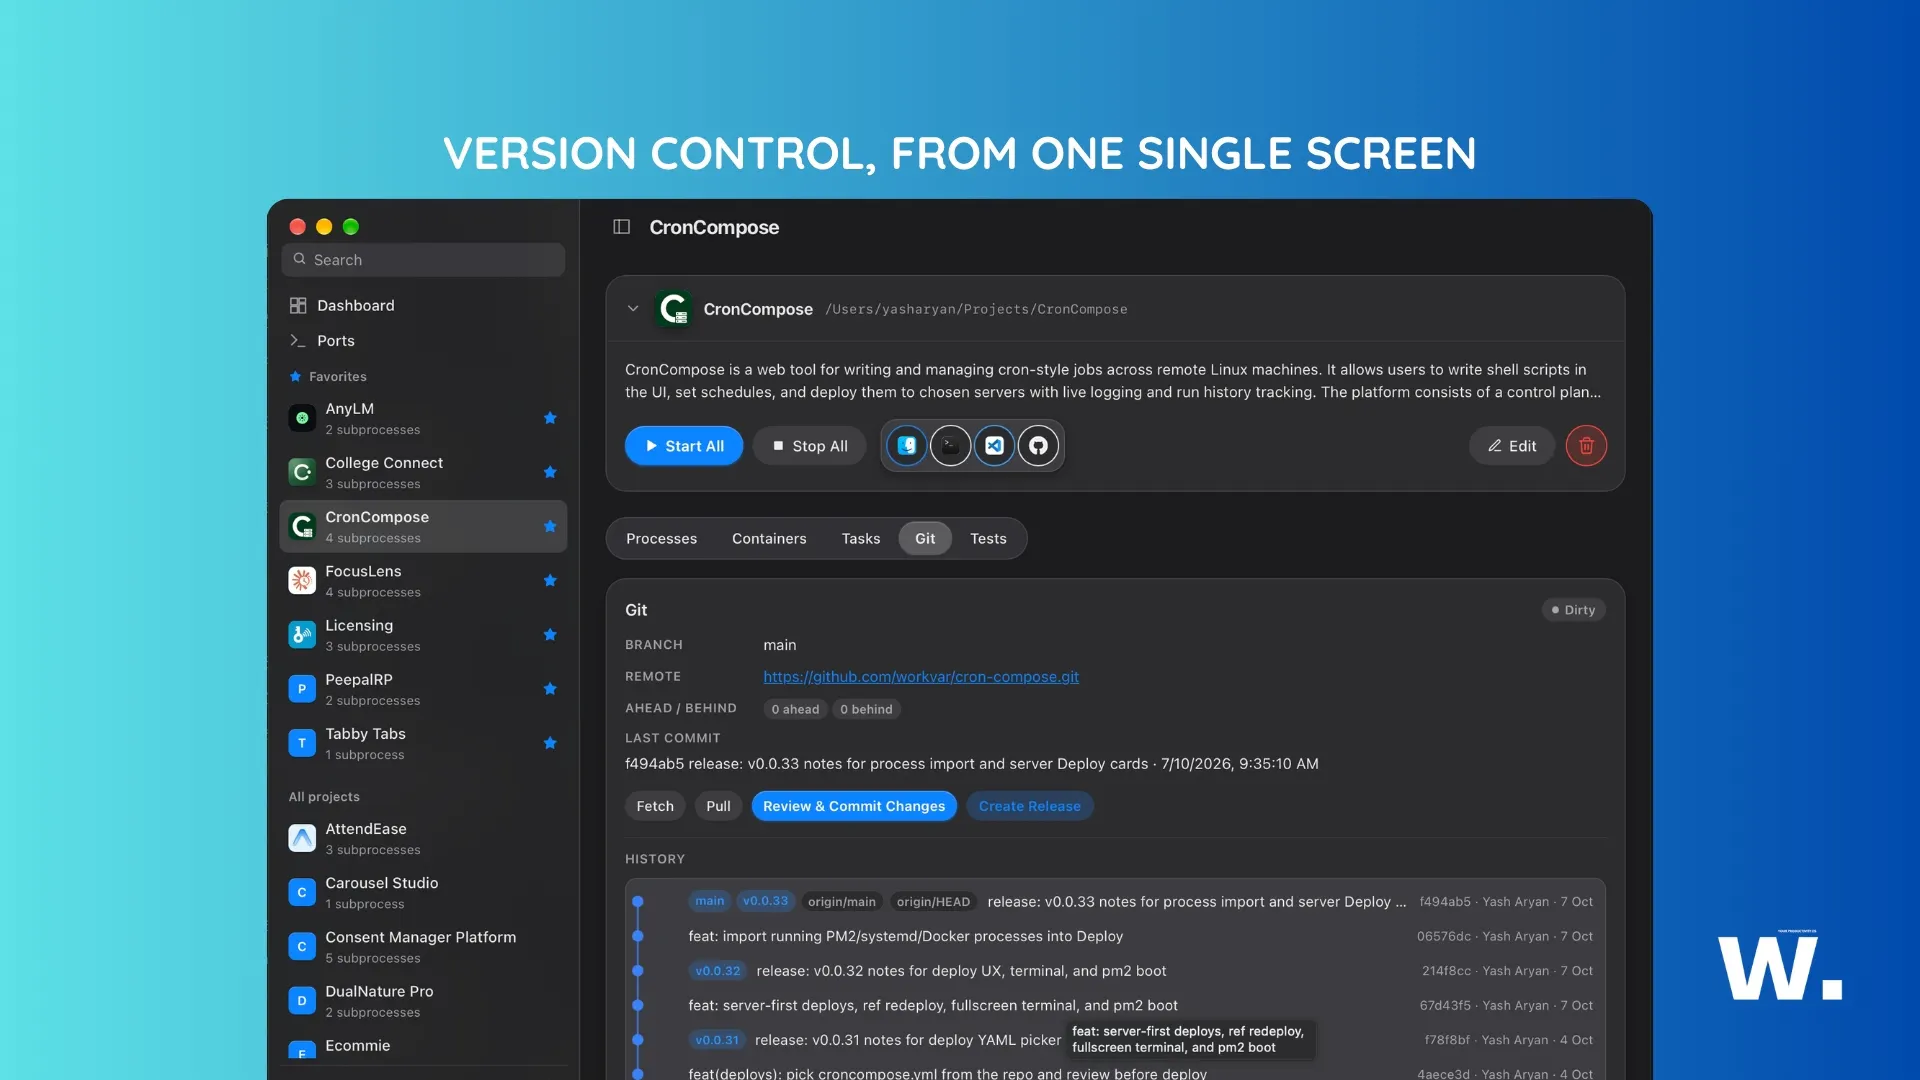Viewport: 1920px width, 1080px height.
Task: Open Consent Manager Platform project
Action: point(423,946)
